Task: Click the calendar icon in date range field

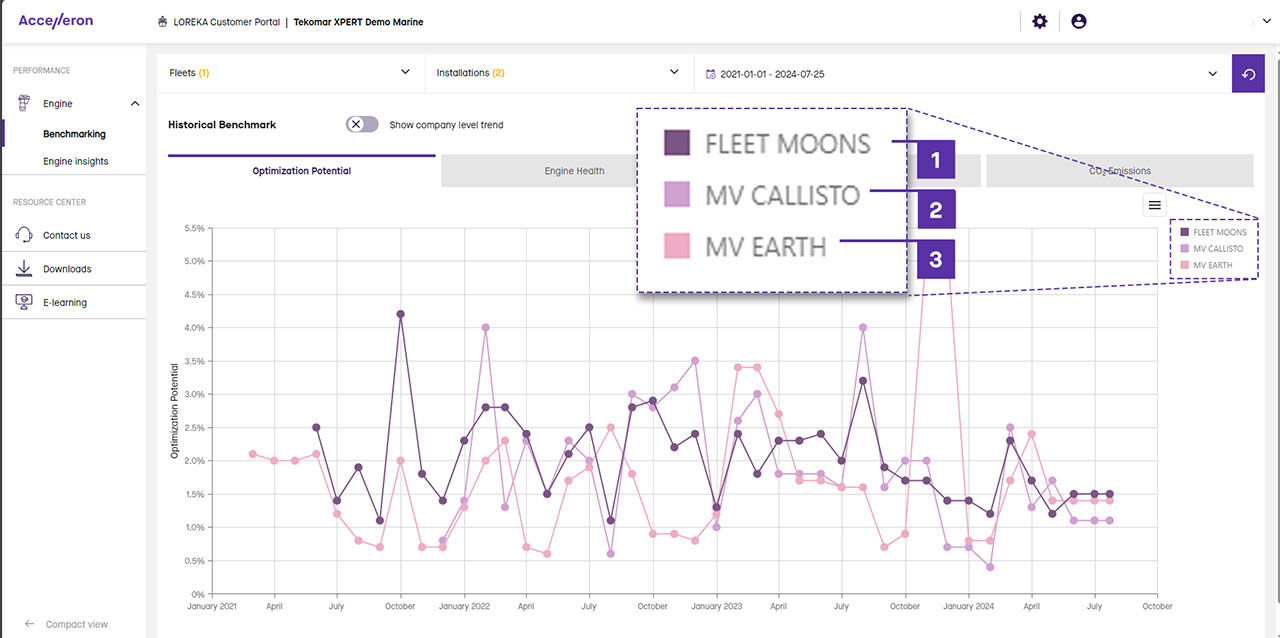Action: [711, 74]
